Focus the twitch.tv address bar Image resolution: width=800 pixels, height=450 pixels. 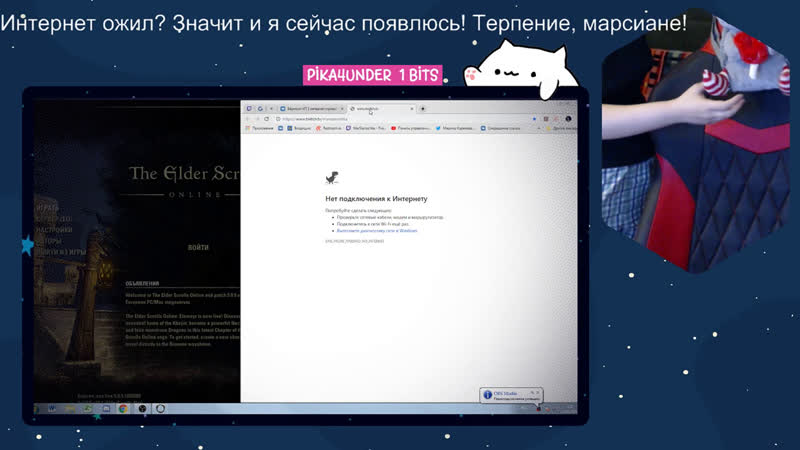coord(403,119)
